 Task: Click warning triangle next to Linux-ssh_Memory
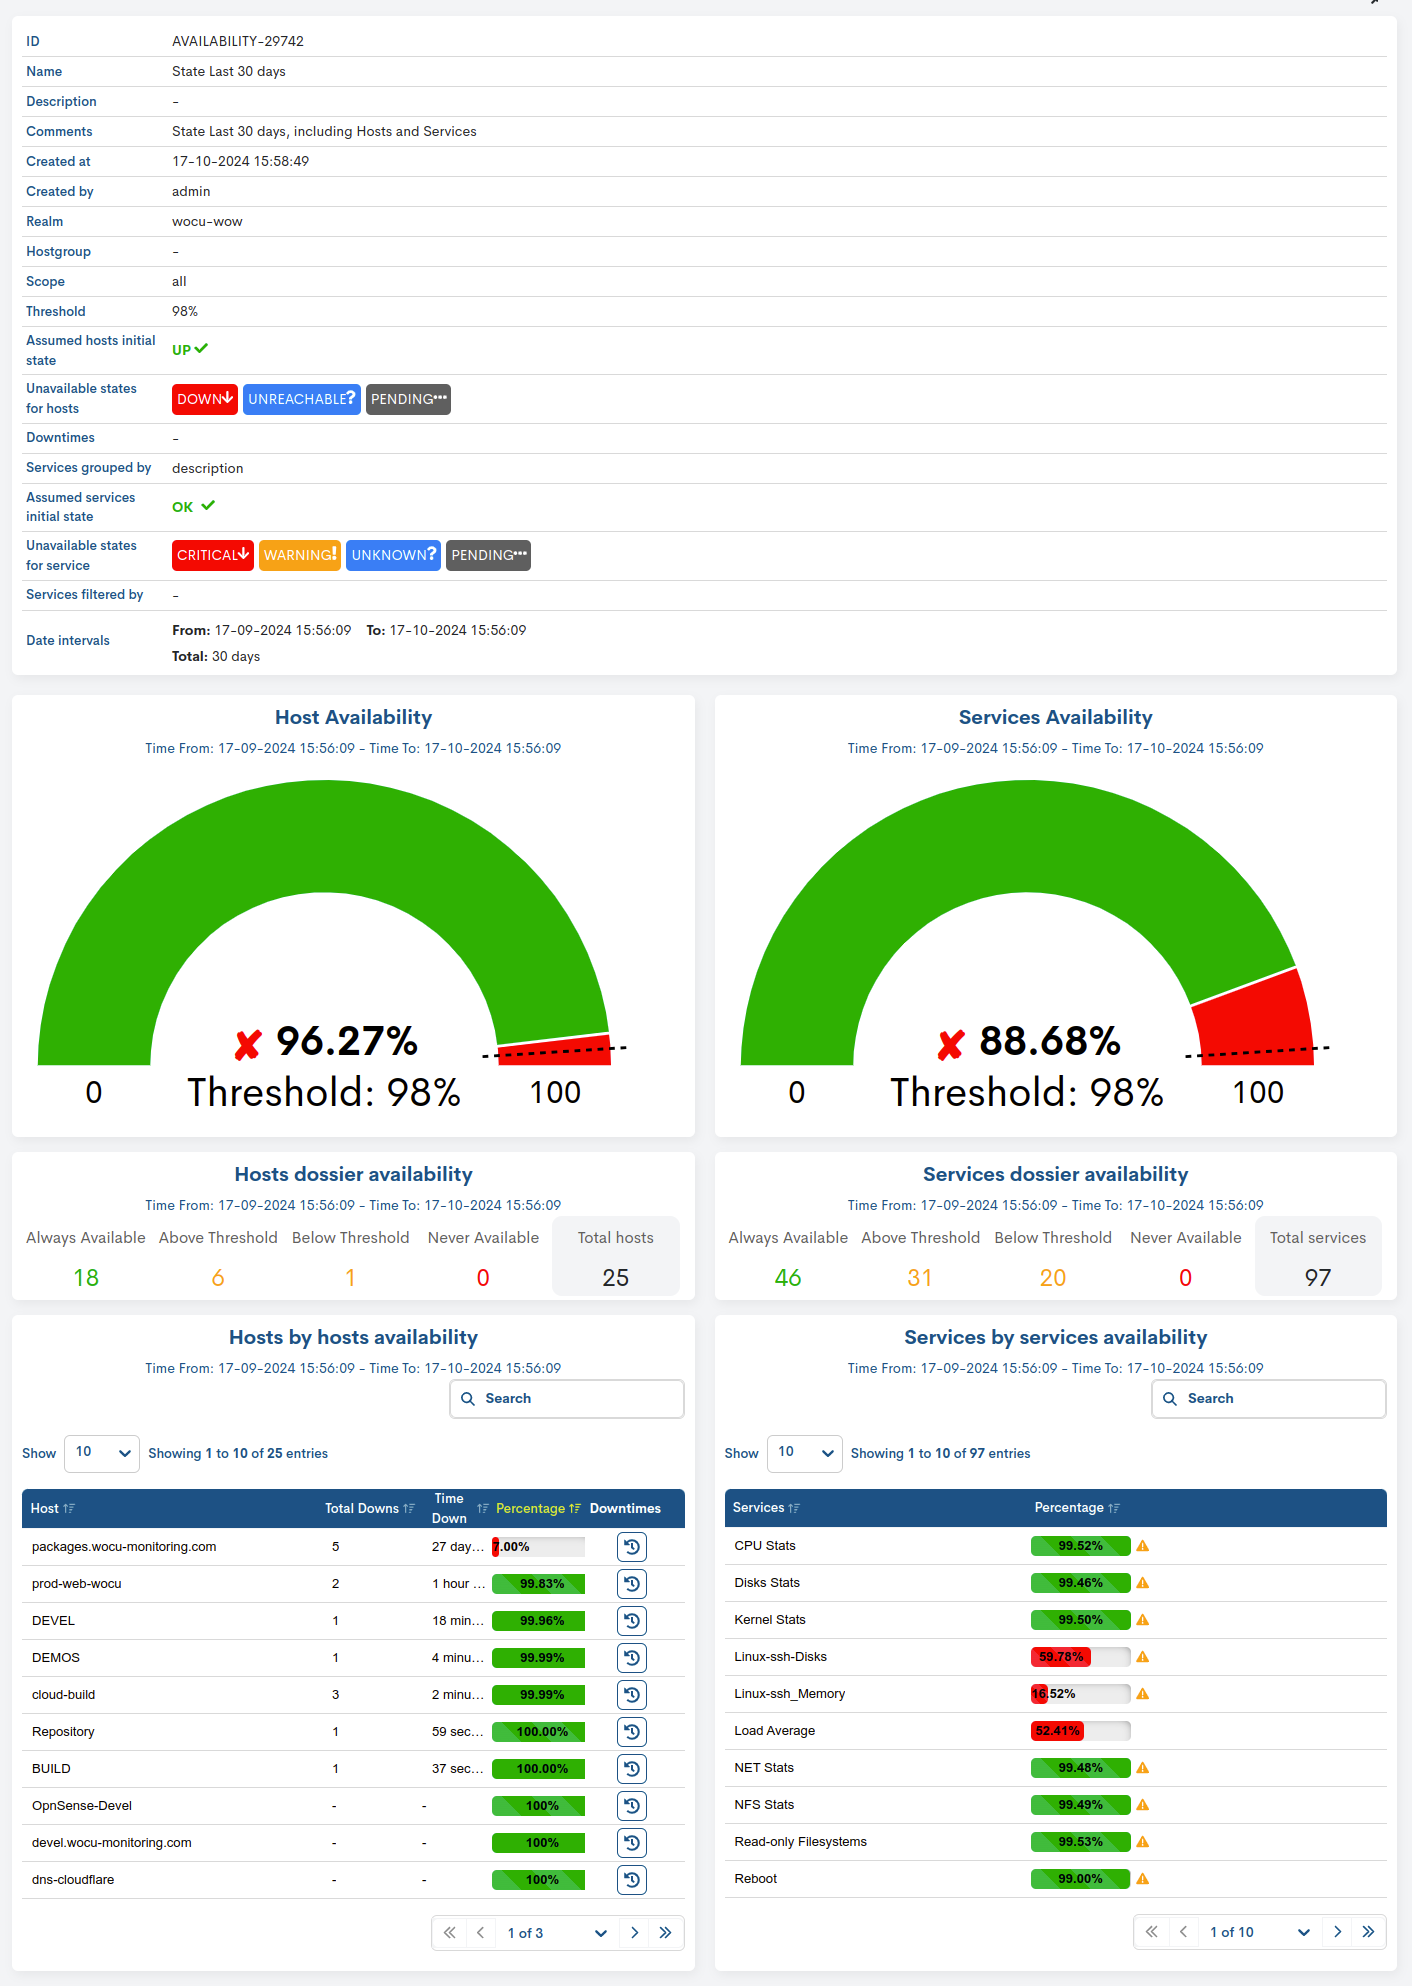(1143, 1694)
